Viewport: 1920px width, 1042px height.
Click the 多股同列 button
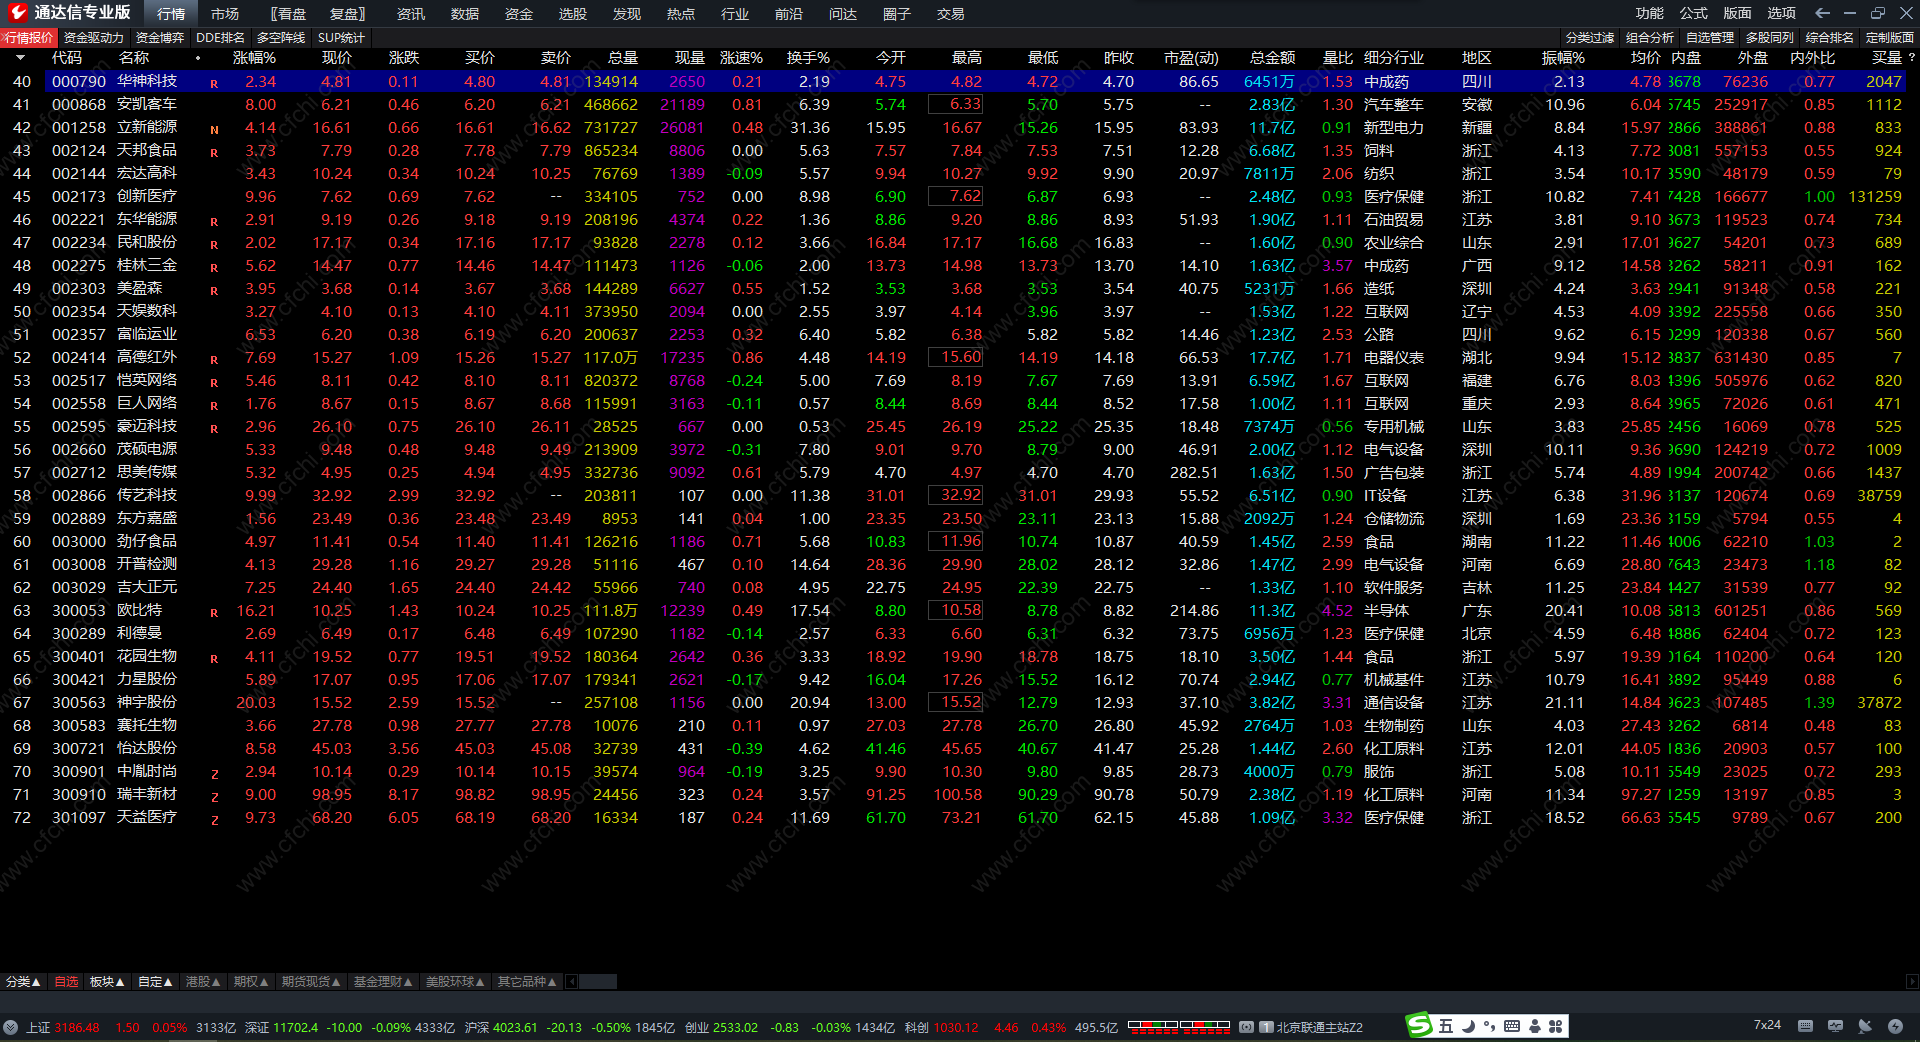(x=1770, y=38)
